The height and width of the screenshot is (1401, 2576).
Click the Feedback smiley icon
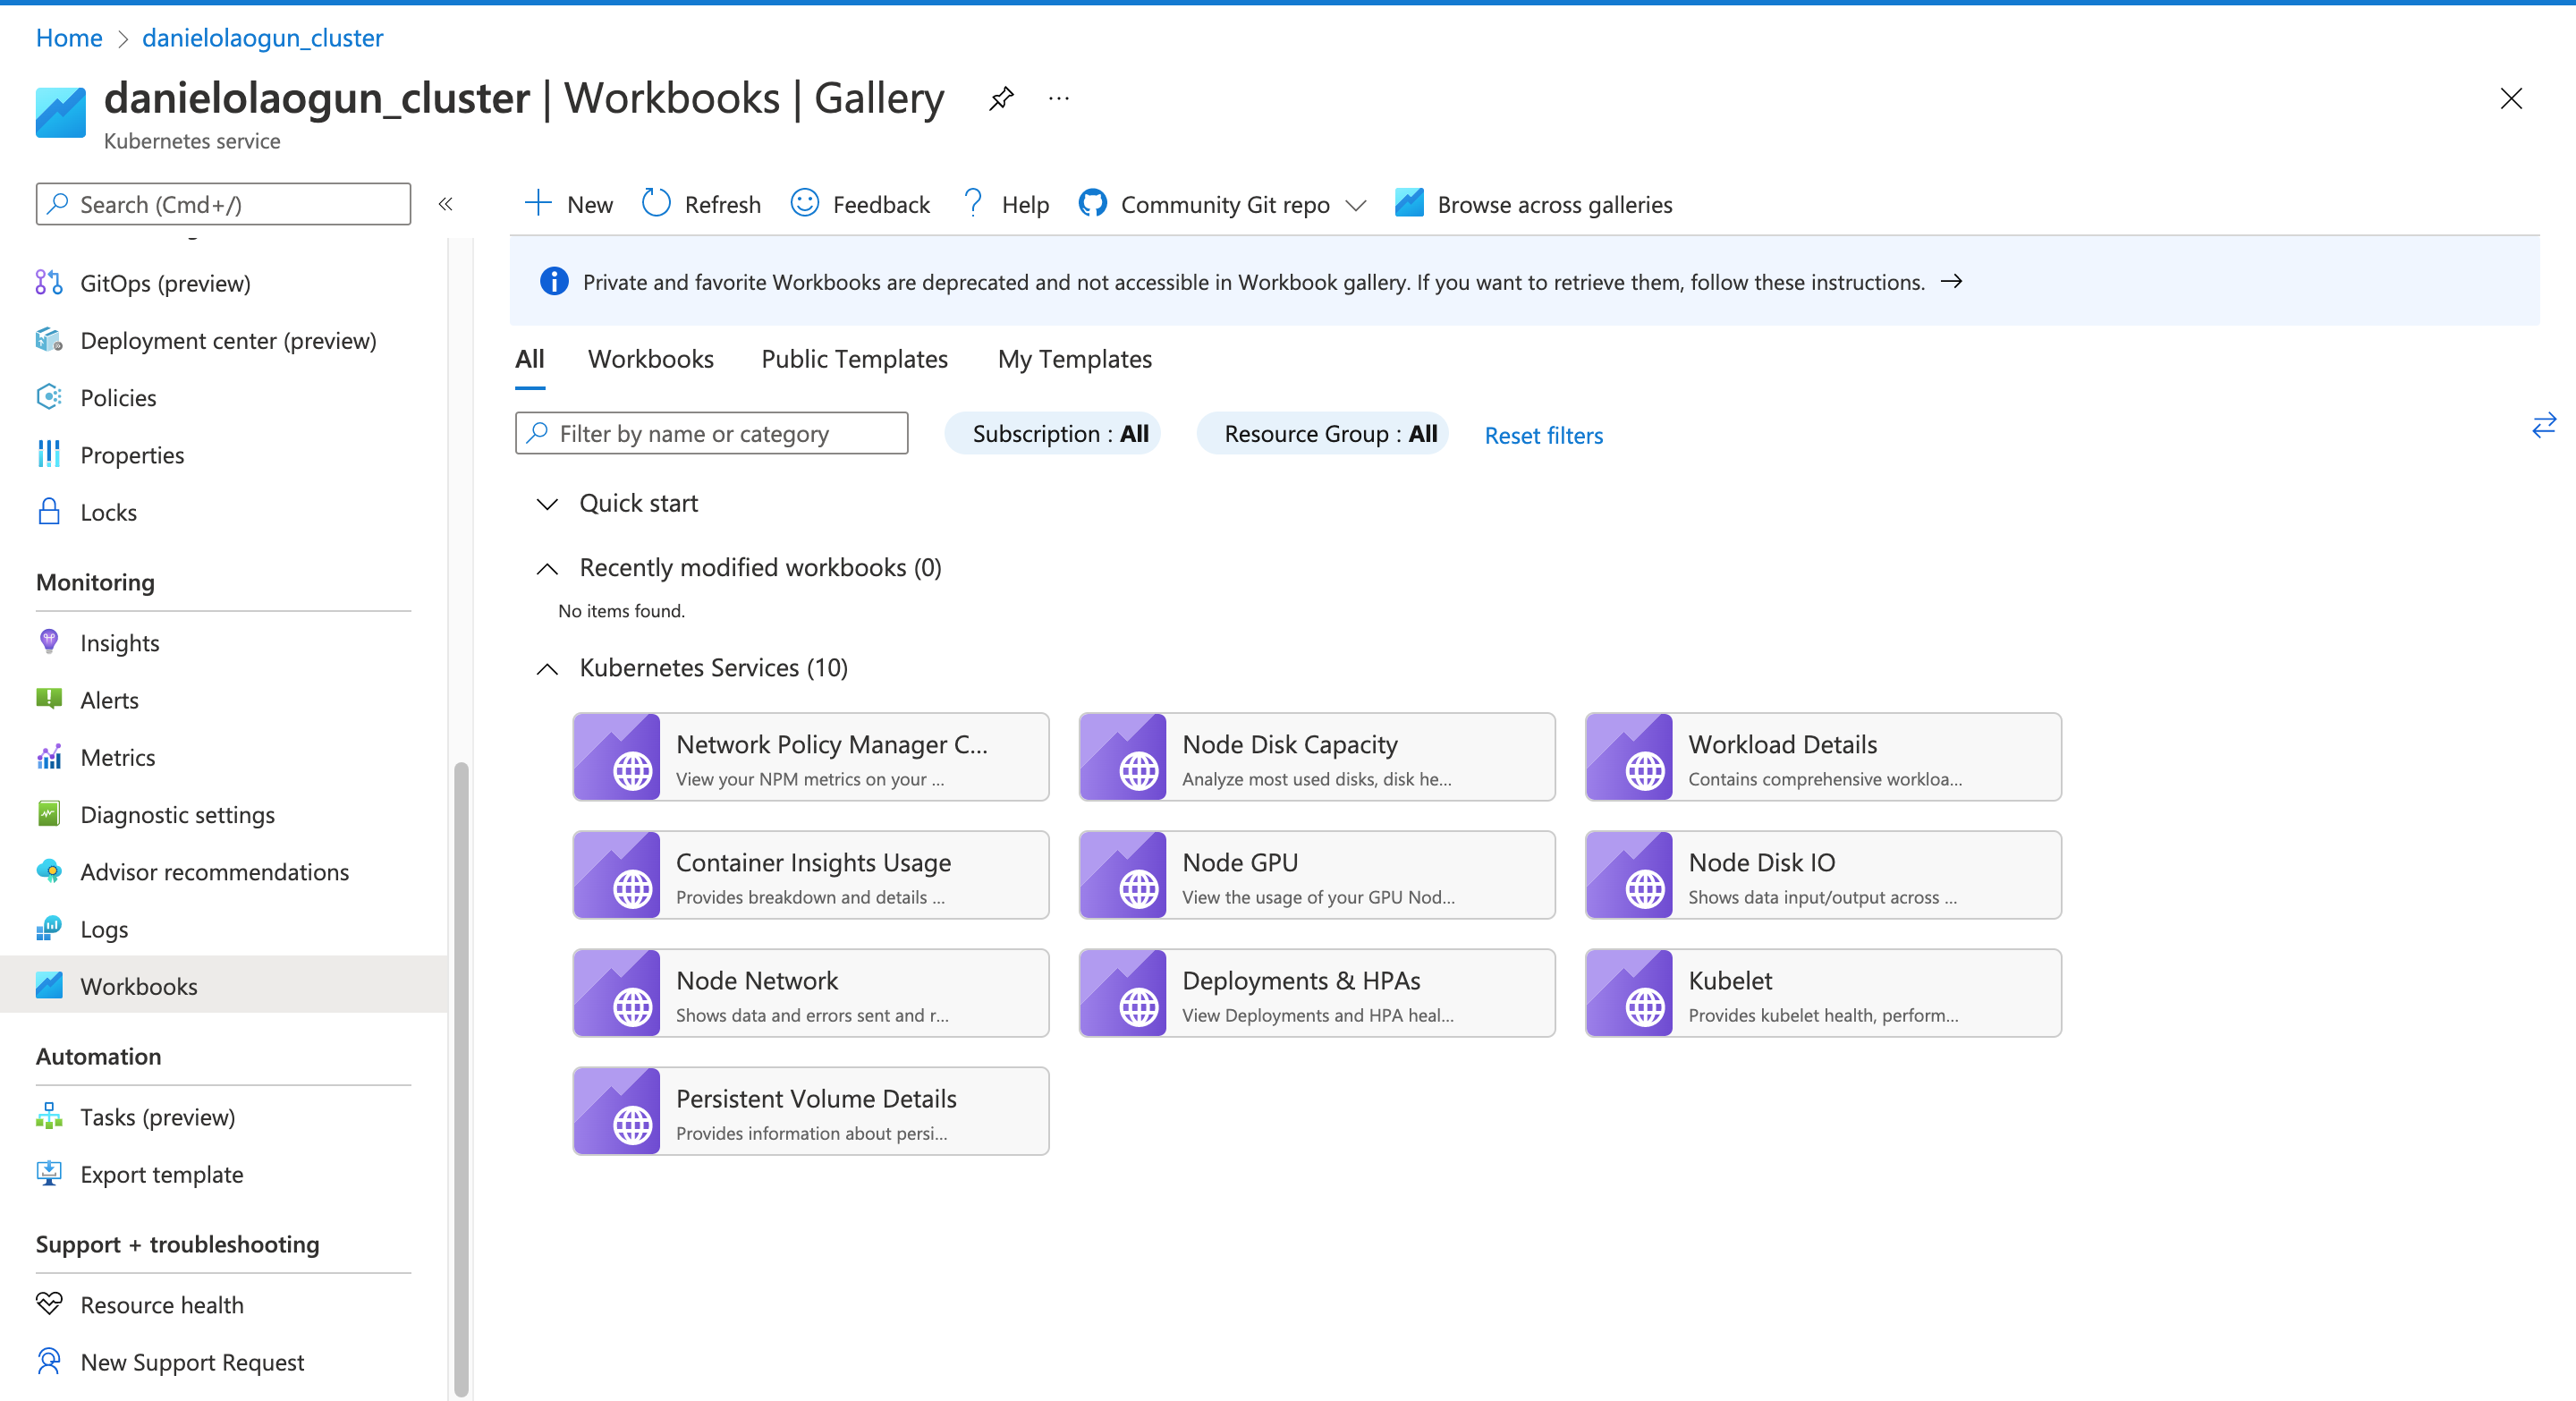[805, 203]
